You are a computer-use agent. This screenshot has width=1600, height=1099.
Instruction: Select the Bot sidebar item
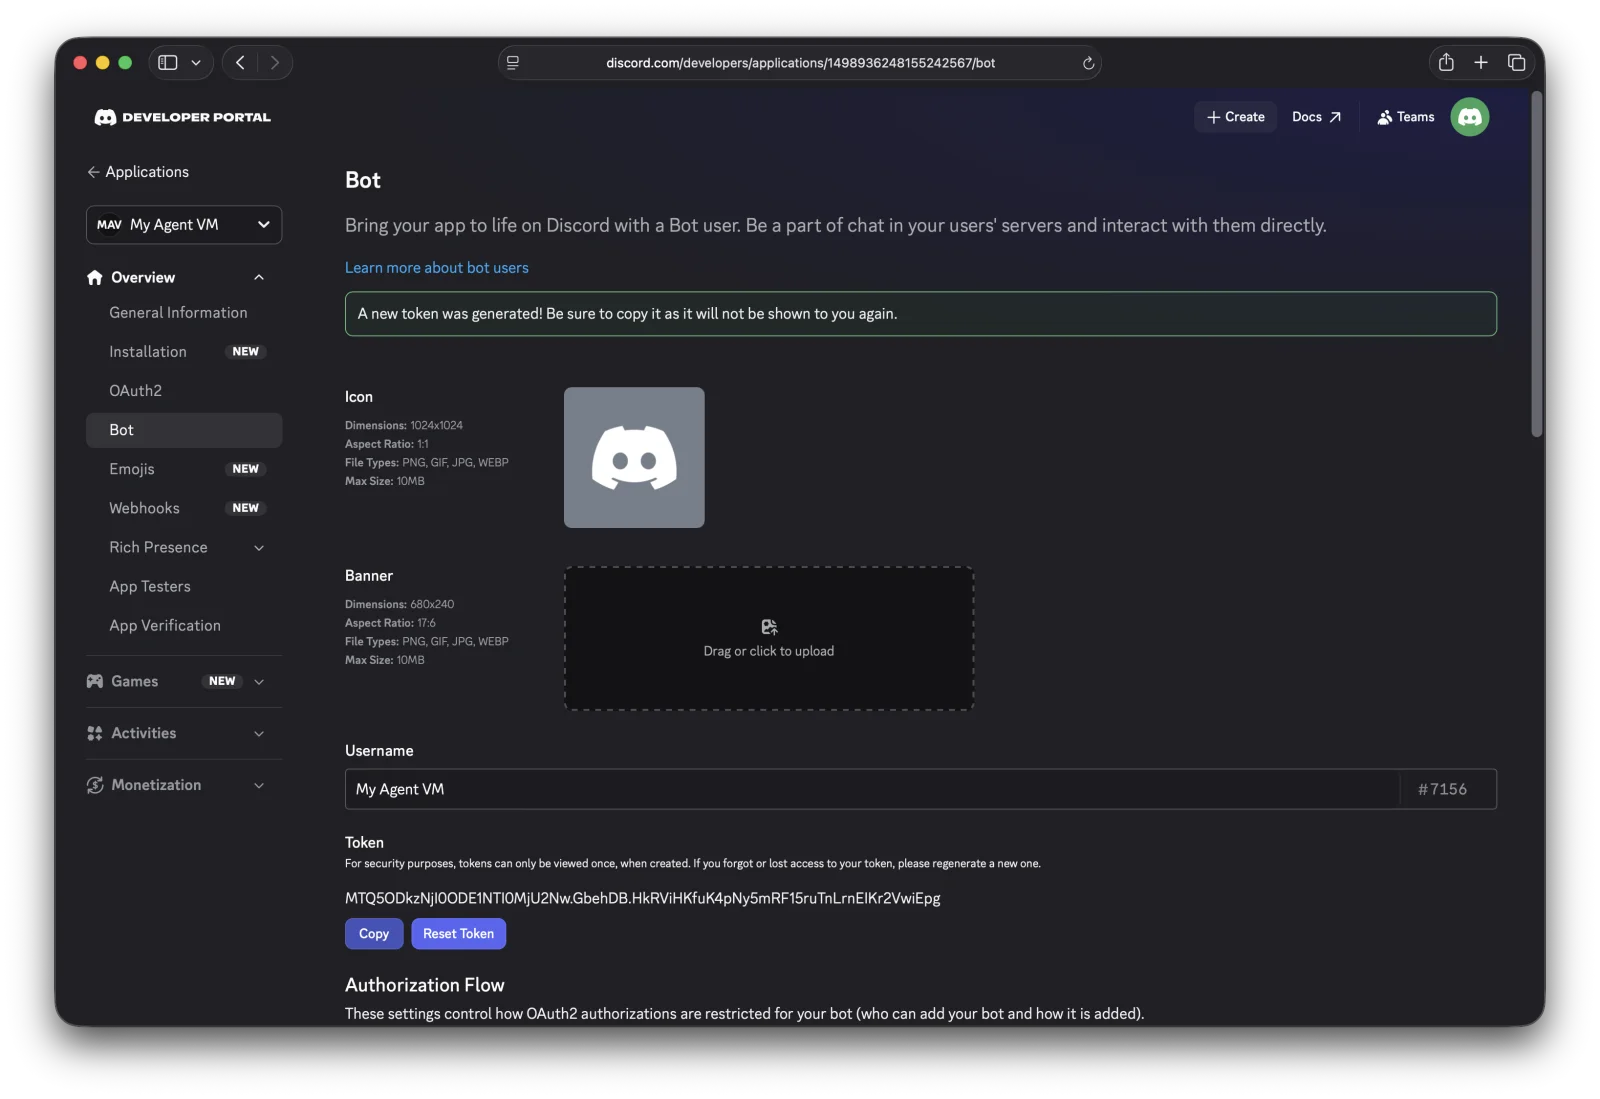tap(184, 430)
